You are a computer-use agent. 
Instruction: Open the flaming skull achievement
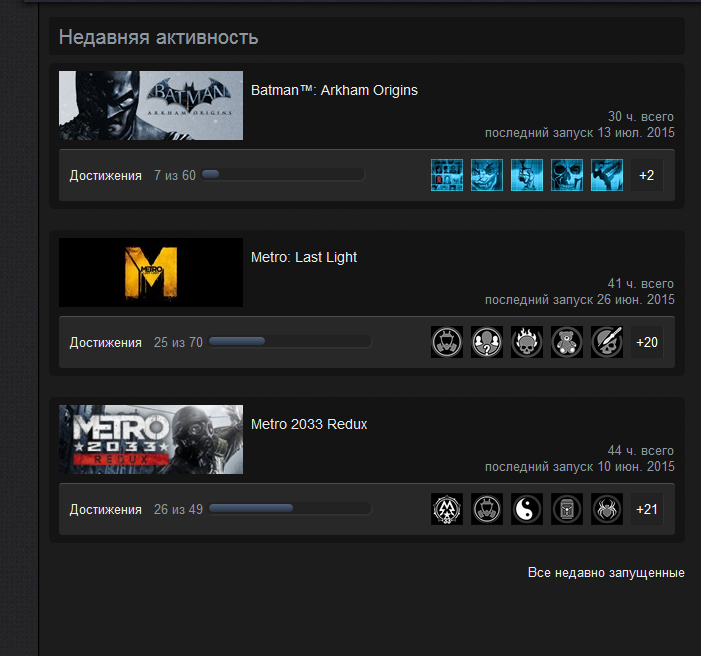pyautogui.click(x=527, y=342)
